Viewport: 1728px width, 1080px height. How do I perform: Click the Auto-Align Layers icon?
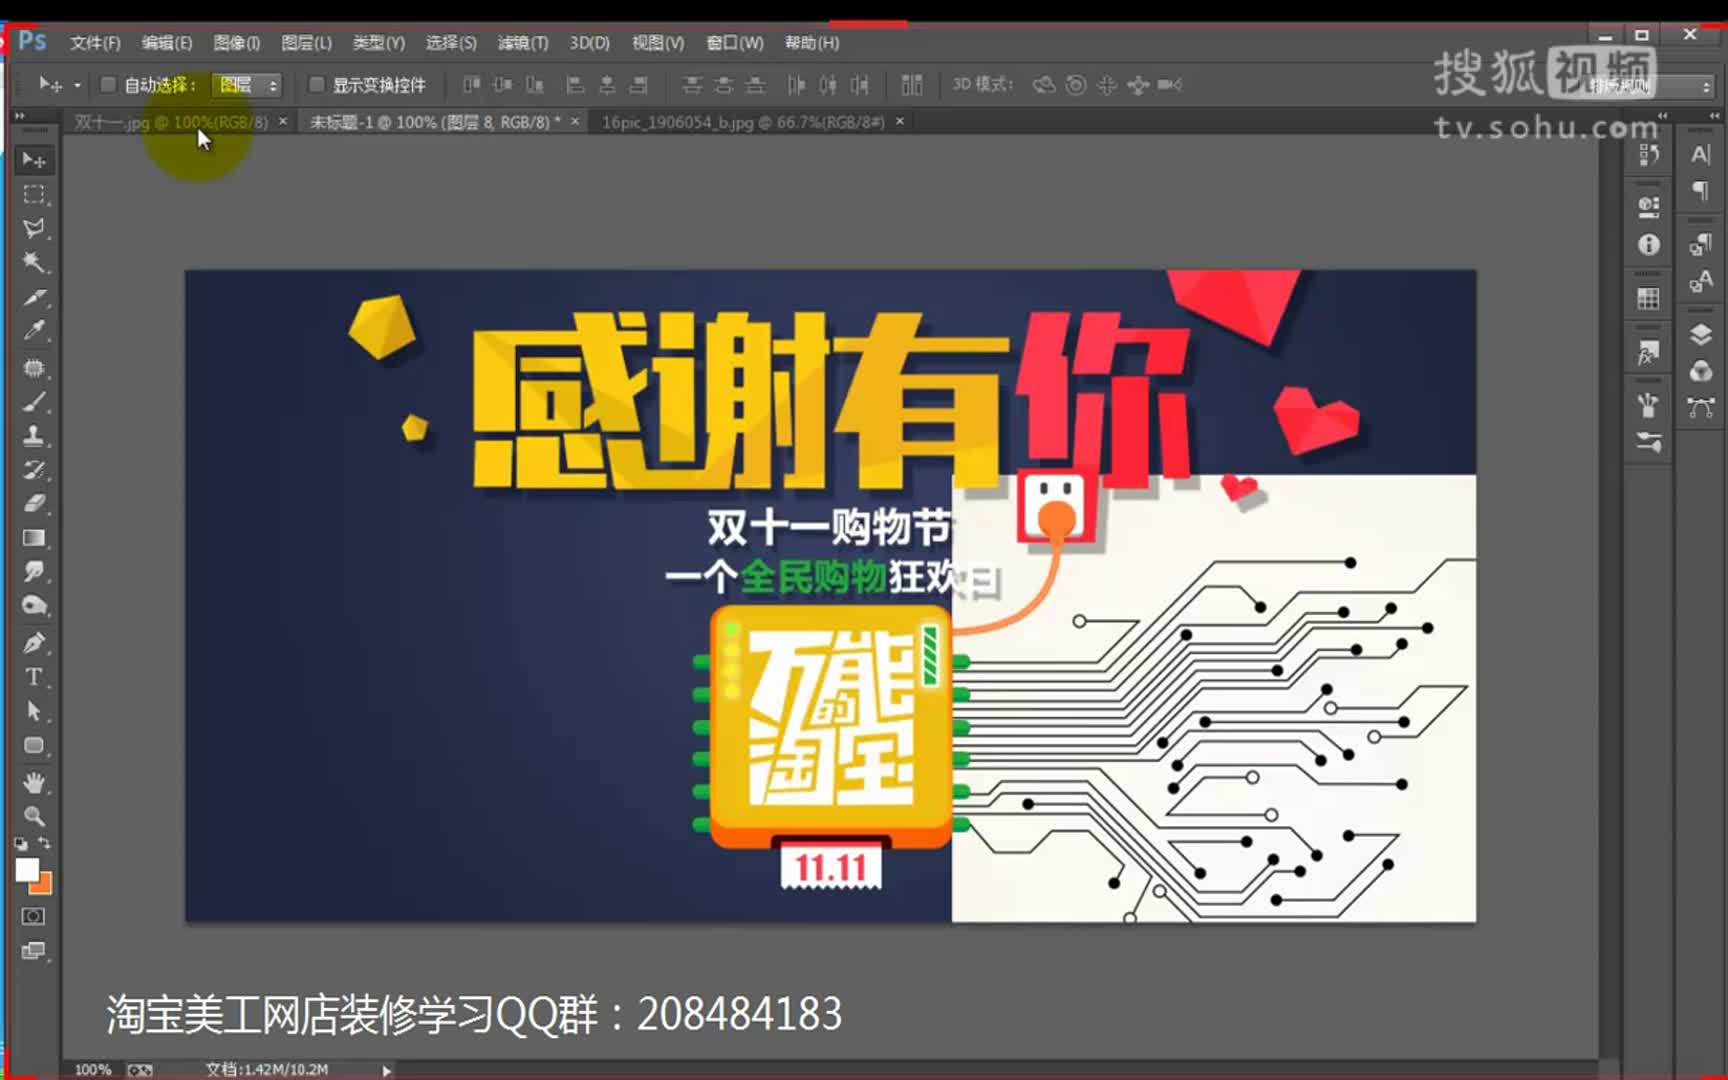911,85
